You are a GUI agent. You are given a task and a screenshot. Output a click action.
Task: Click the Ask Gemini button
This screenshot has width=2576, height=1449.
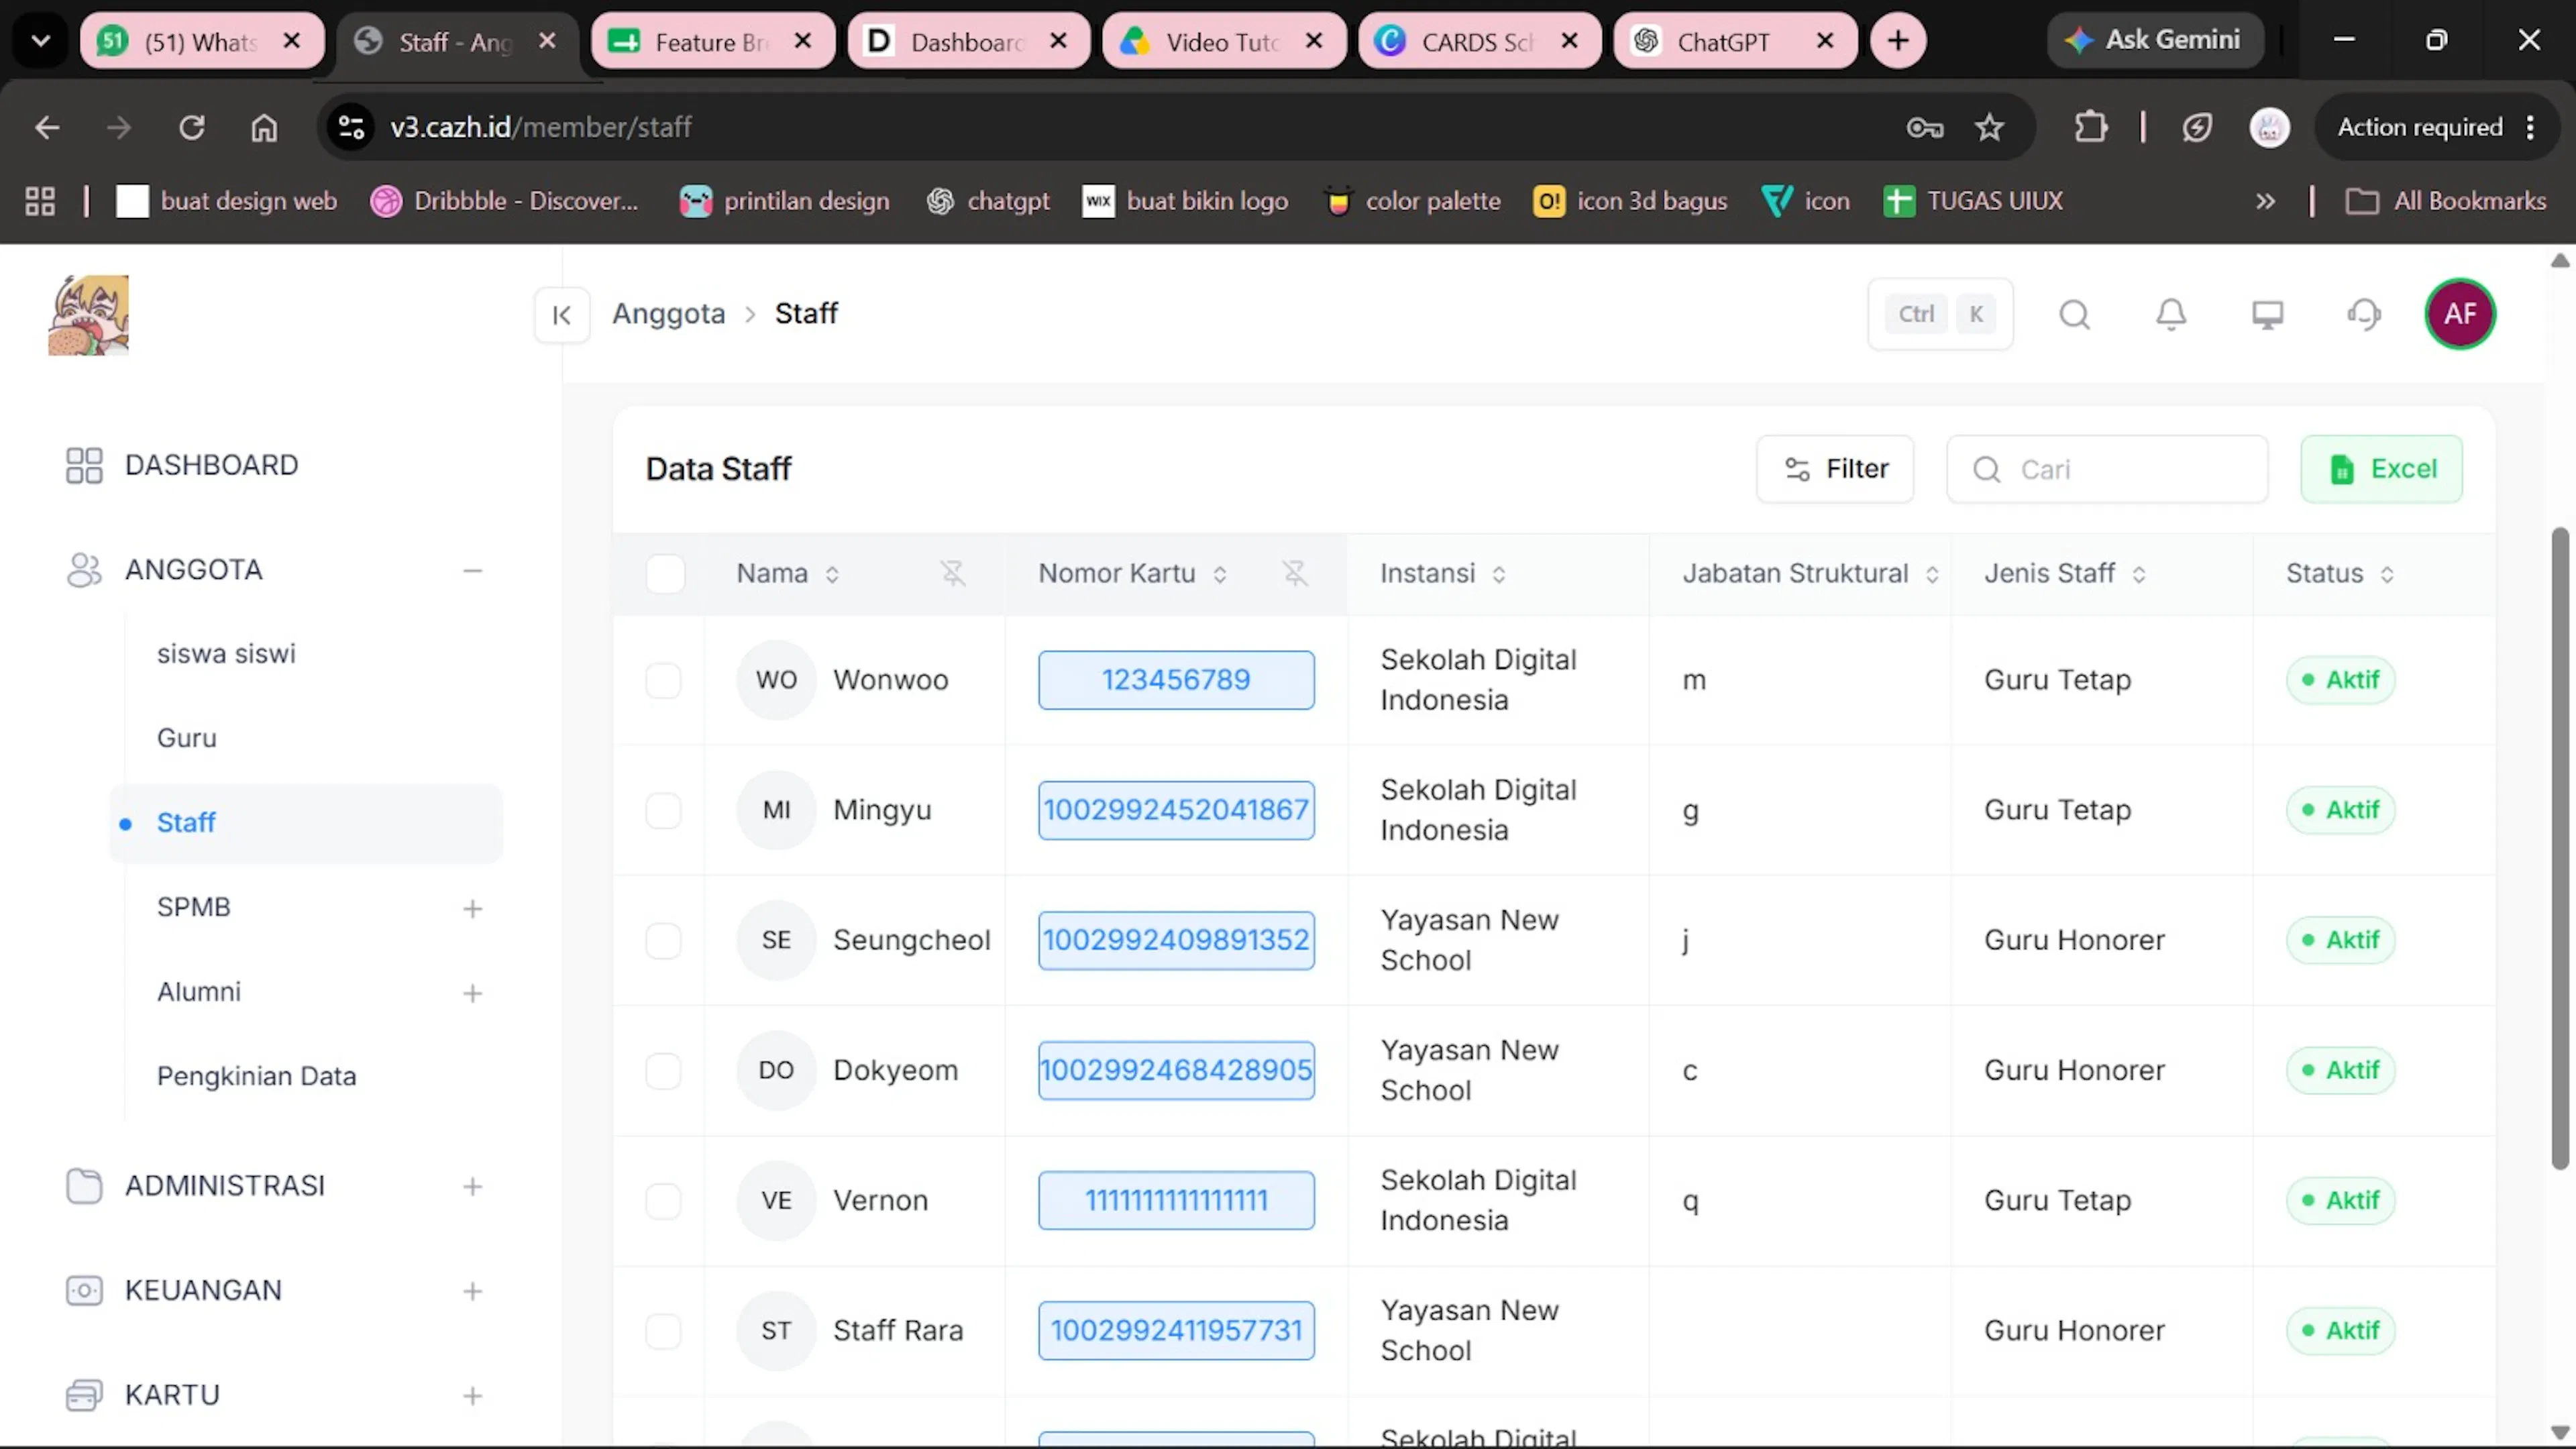click(x=2155, y=41)
